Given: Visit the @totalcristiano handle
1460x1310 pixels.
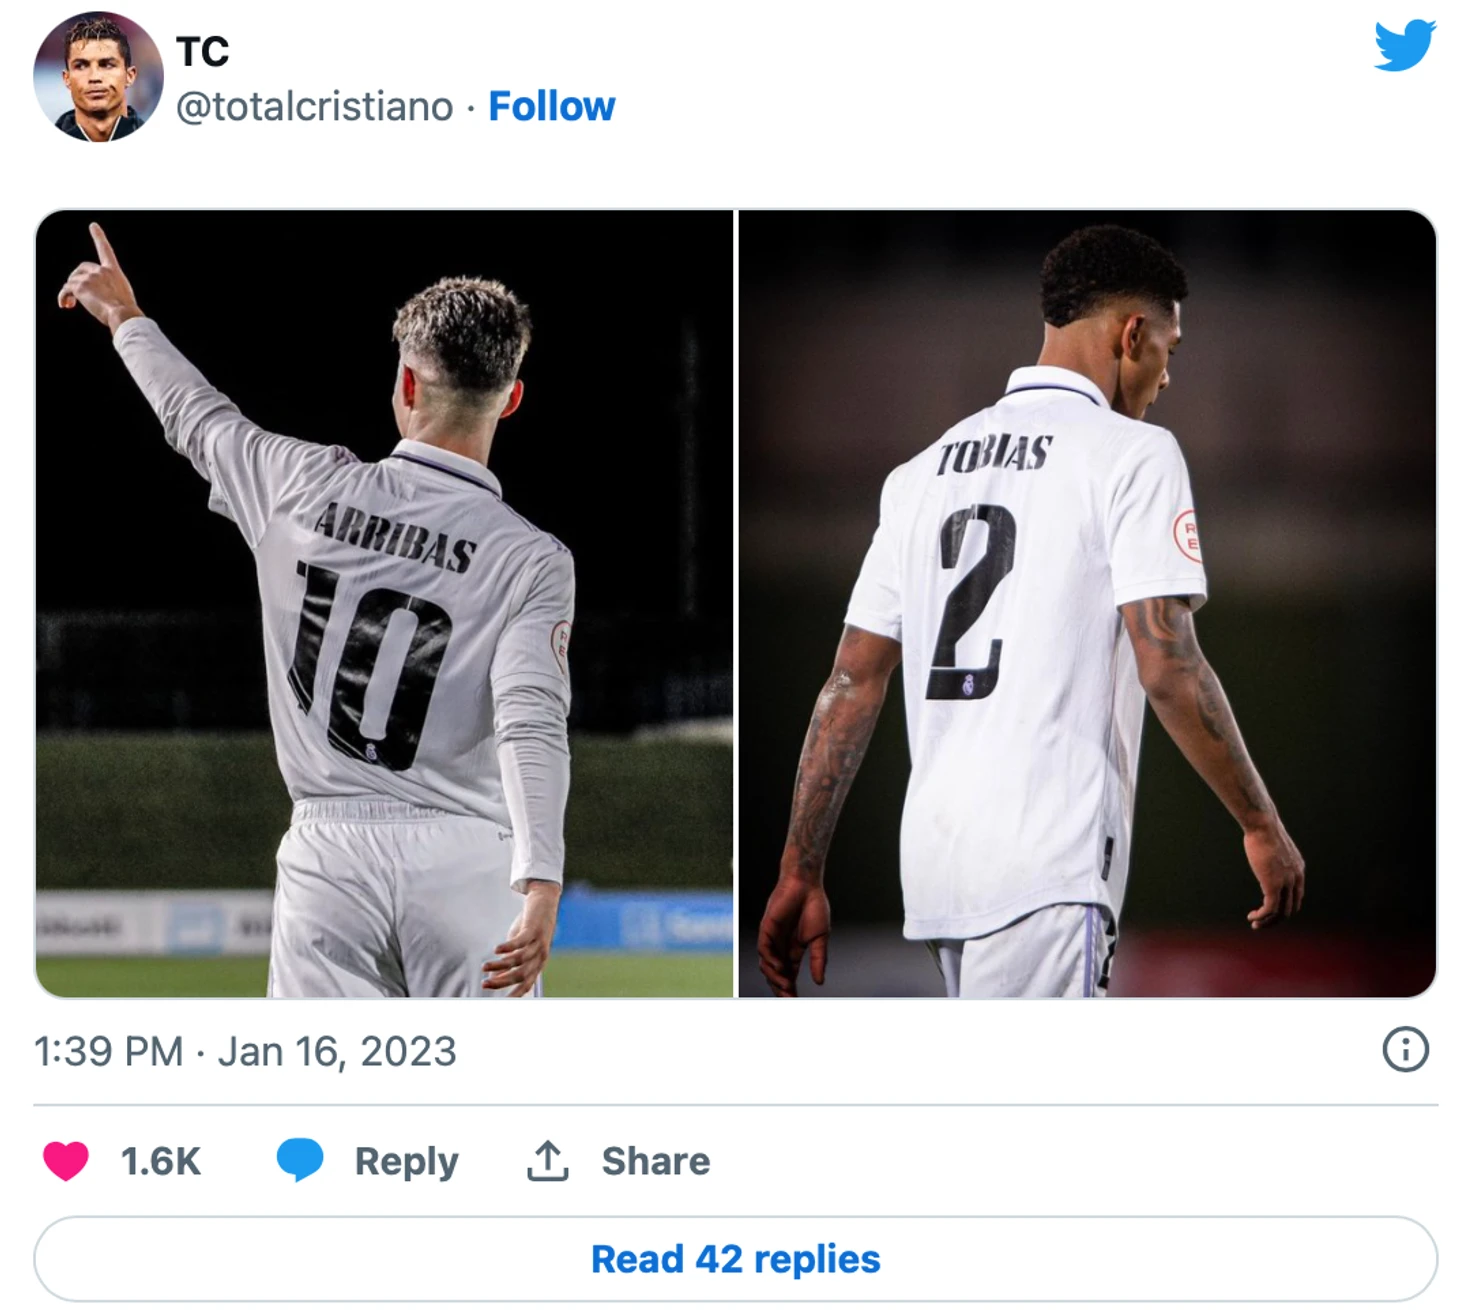Looking at the screenshot, I should pyautogui.click(x=314, y=106).
